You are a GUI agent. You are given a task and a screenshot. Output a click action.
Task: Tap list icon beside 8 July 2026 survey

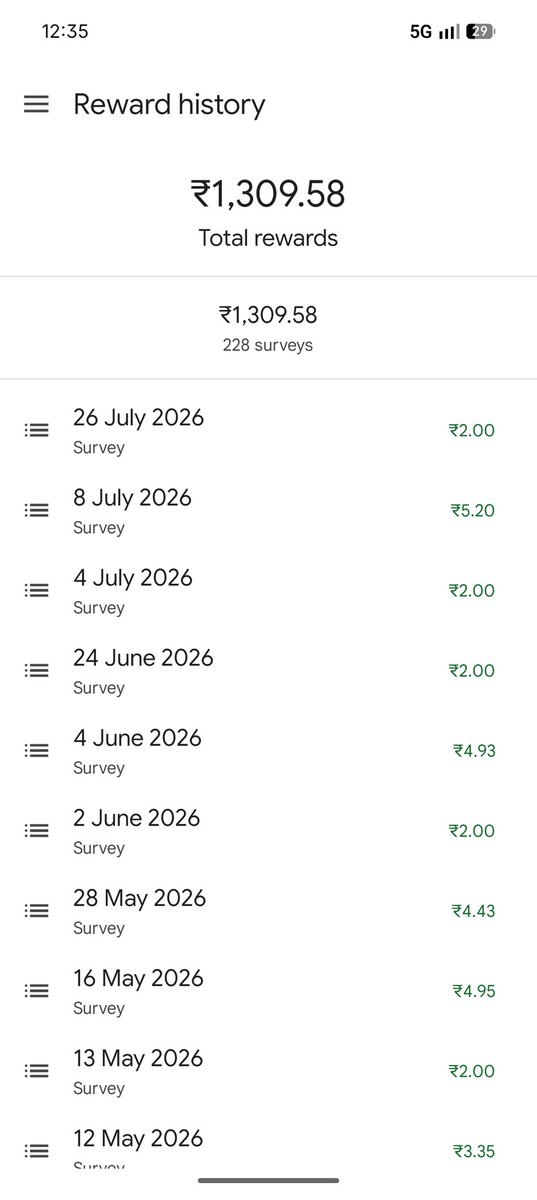36,510
